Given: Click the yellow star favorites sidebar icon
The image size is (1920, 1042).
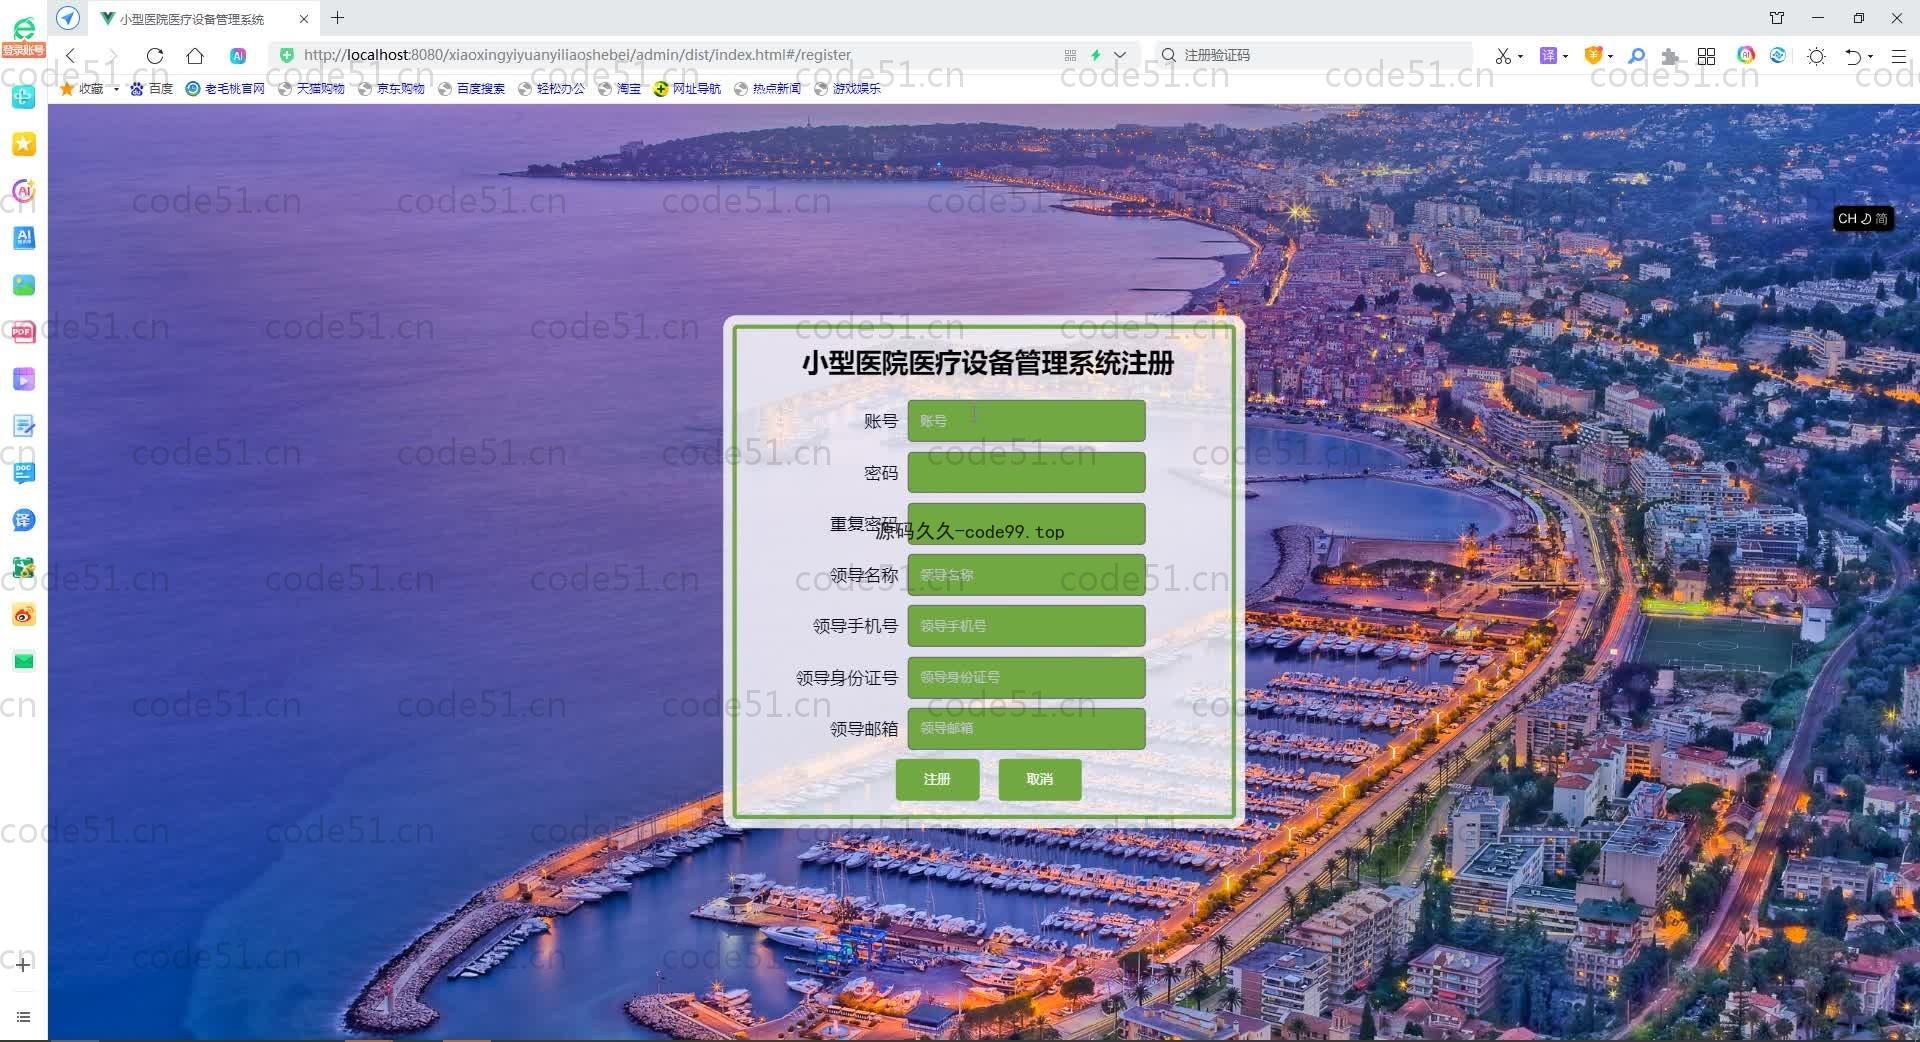Looking at the screenshot, I should click(x=24, y=144).
